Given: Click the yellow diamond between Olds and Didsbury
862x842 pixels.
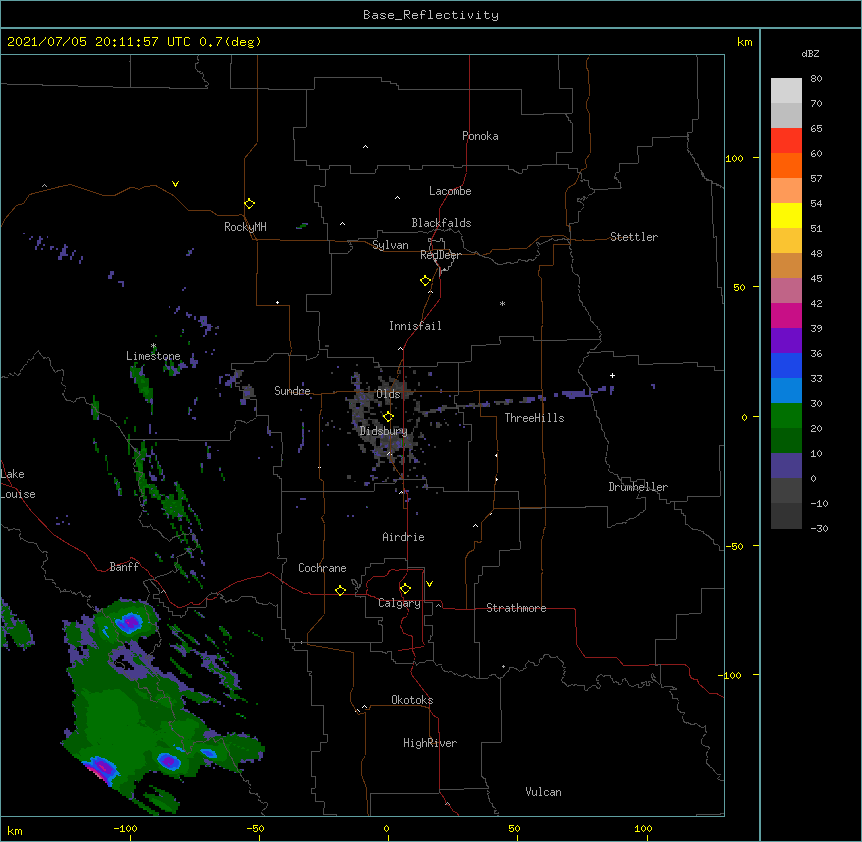Looking at the screenshot, I should (388, 417).
